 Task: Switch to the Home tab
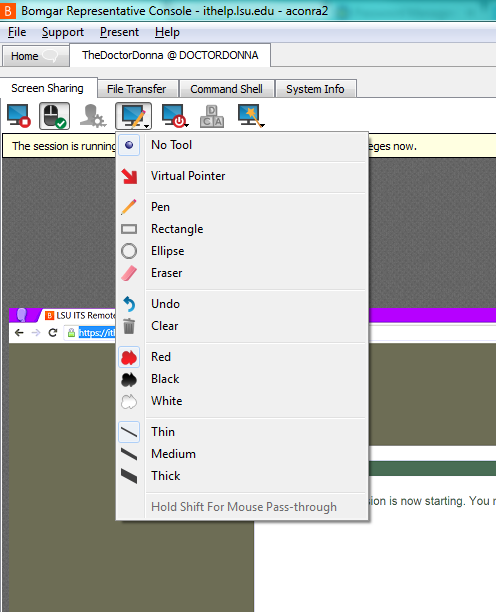pyautogui.click(x=36, y=56)
